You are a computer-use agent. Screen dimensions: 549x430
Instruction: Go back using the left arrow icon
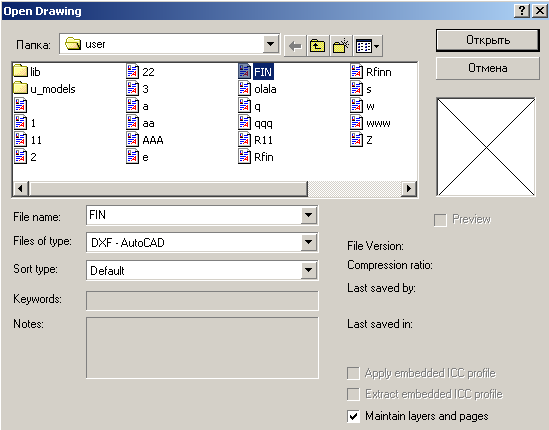pyautogui.click(x=295, y=46)
